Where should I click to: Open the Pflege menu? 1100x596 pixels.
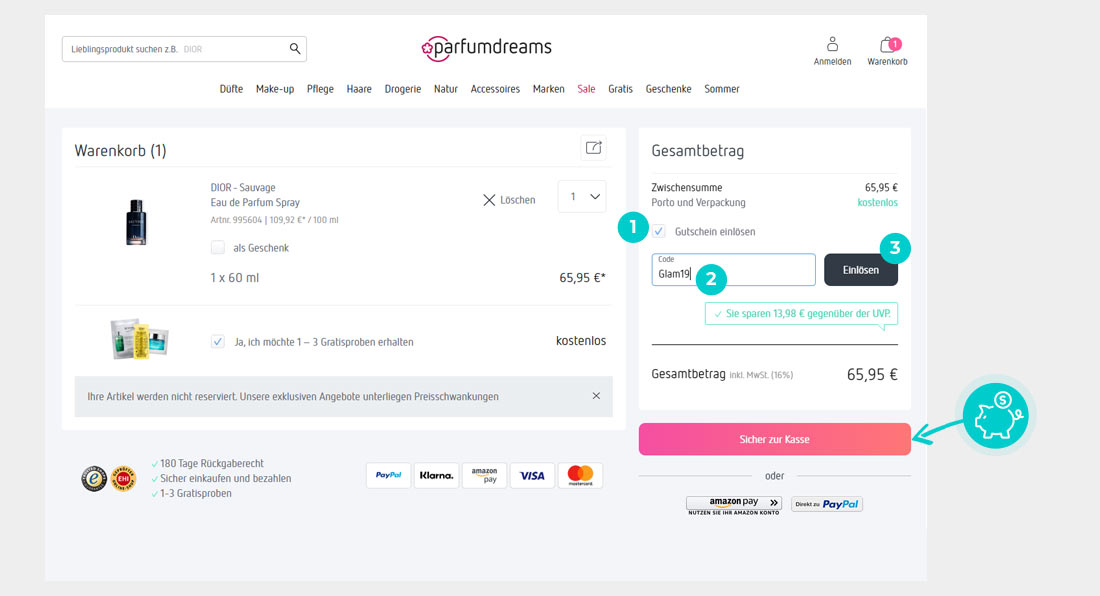pyautogui.click(x=320, y=89)
